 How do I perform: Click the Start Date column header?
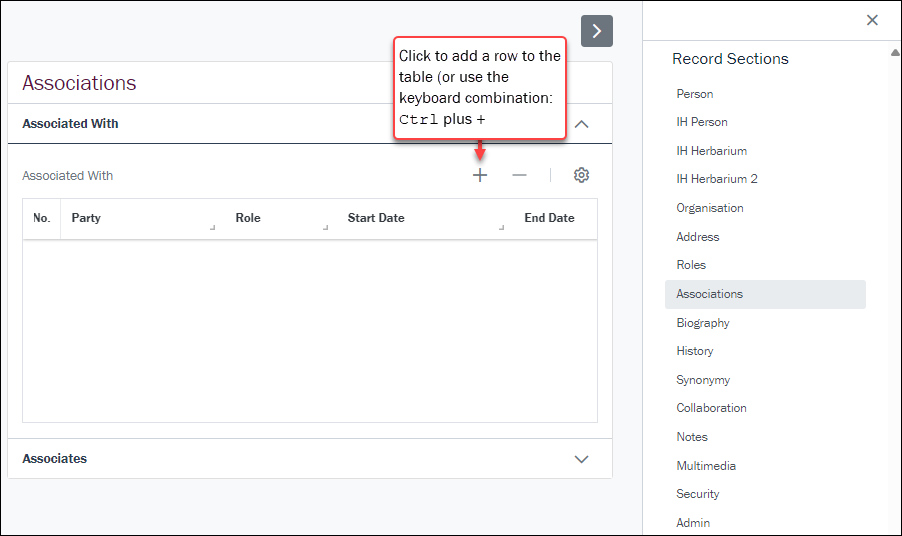[376, 218]
